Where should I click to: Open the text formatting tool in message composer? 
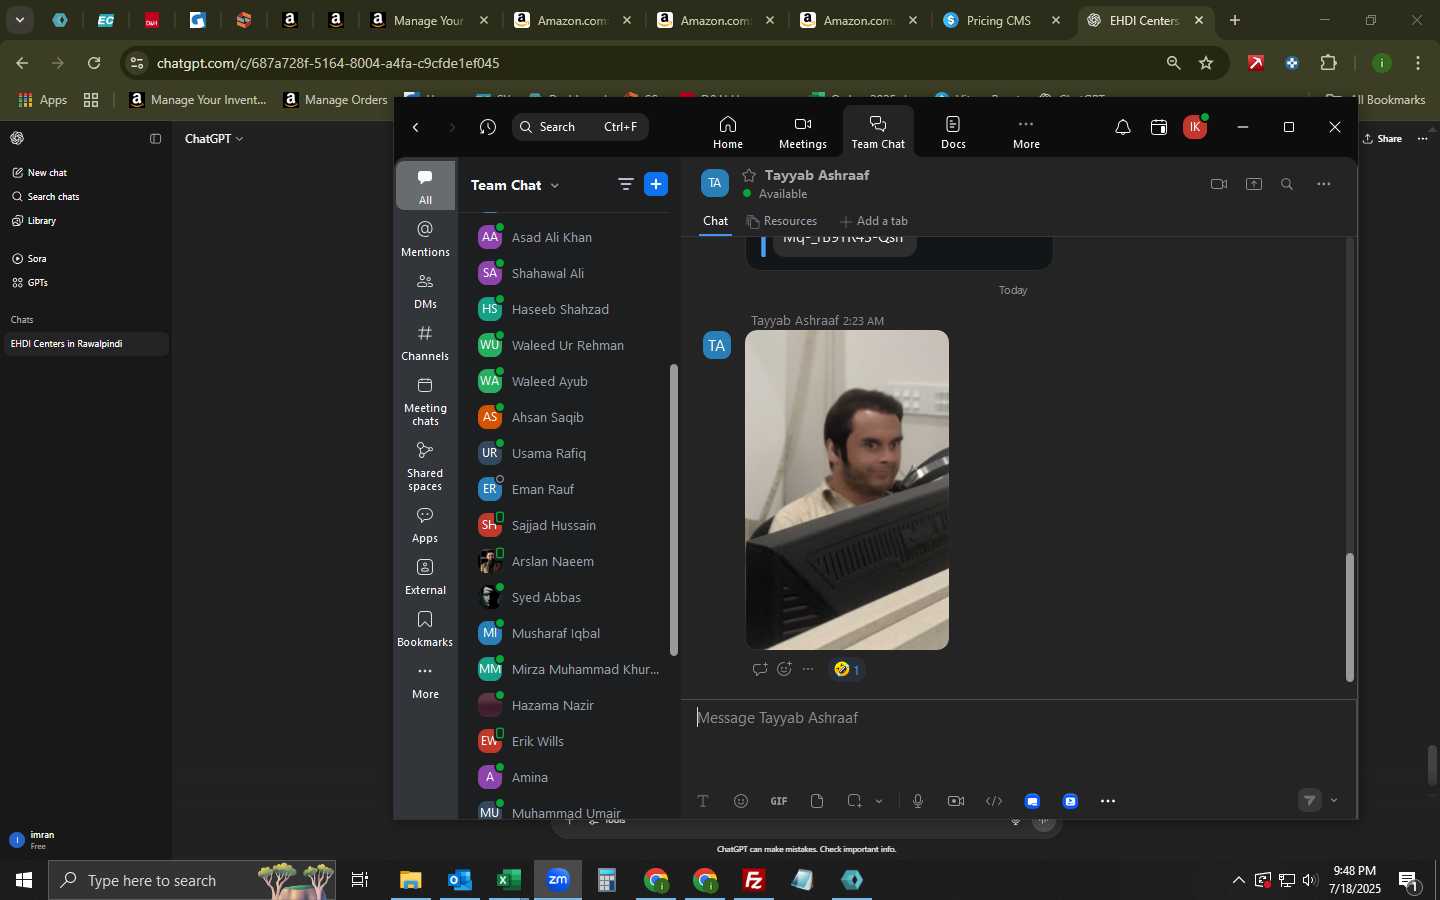[x=703, y=801]
